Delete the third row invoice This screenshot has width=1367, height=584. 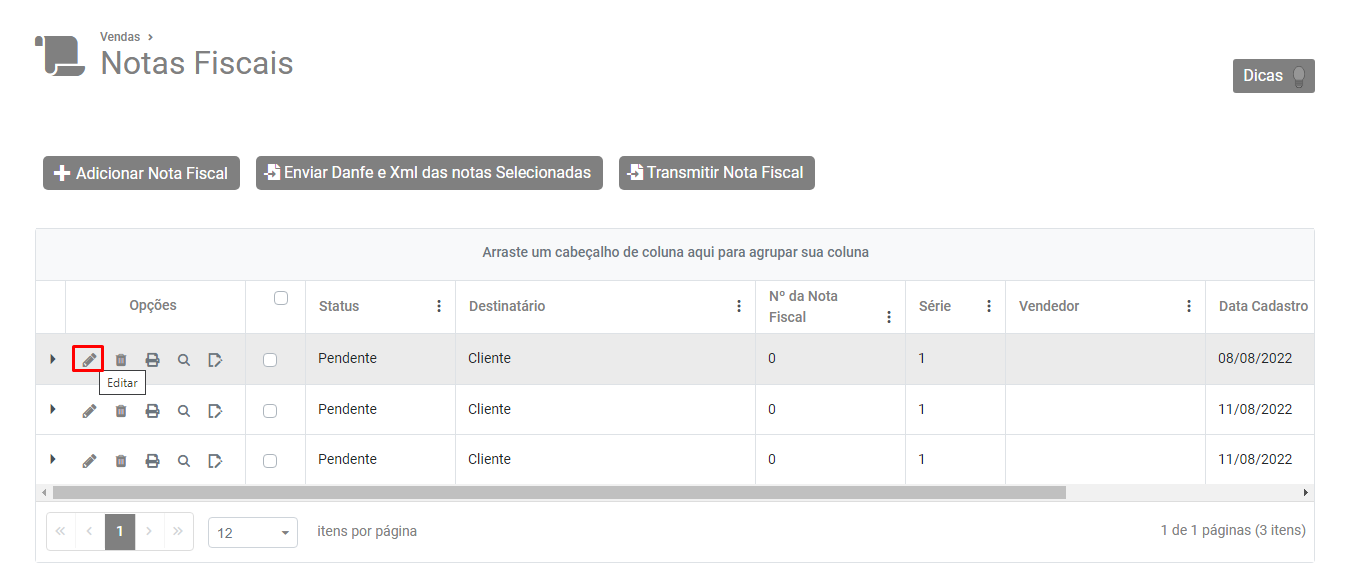coord(121,460)
